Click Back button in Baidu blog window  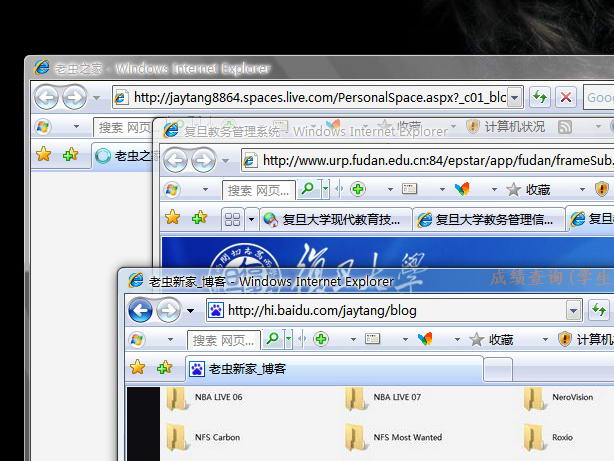[x=142, y=311]
